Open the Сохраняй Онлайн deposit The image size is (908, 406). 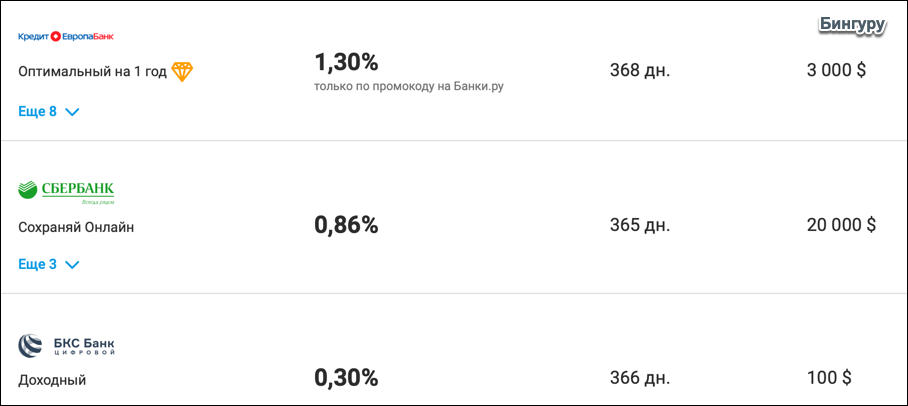(76, 227)
